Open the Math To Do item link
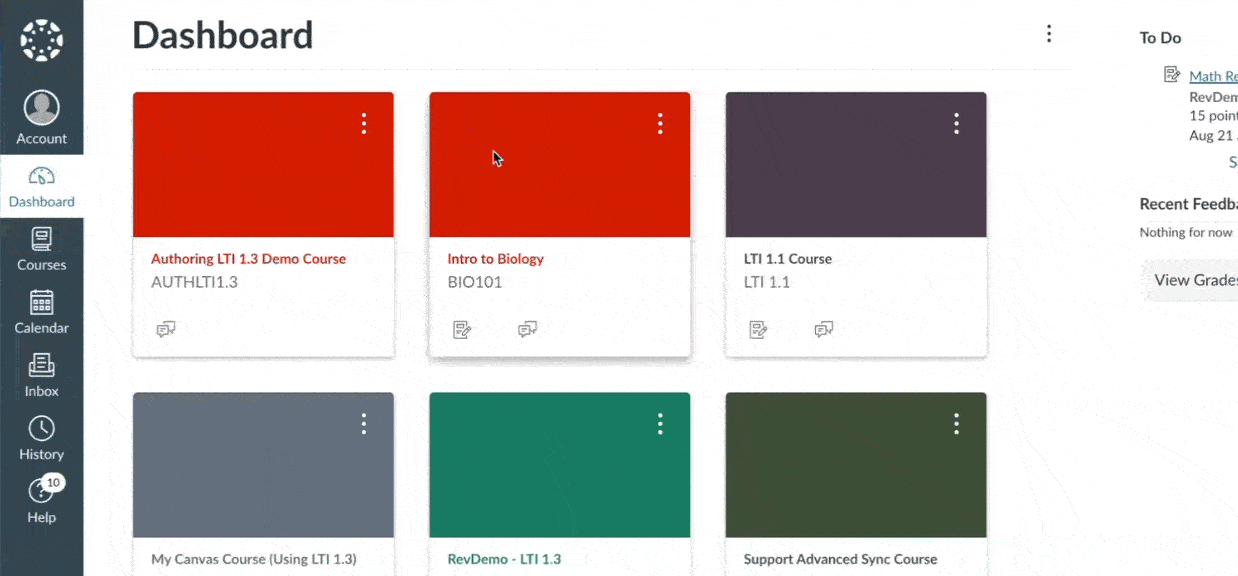This screenshot has height=576, width=1238. point(1212,76)
